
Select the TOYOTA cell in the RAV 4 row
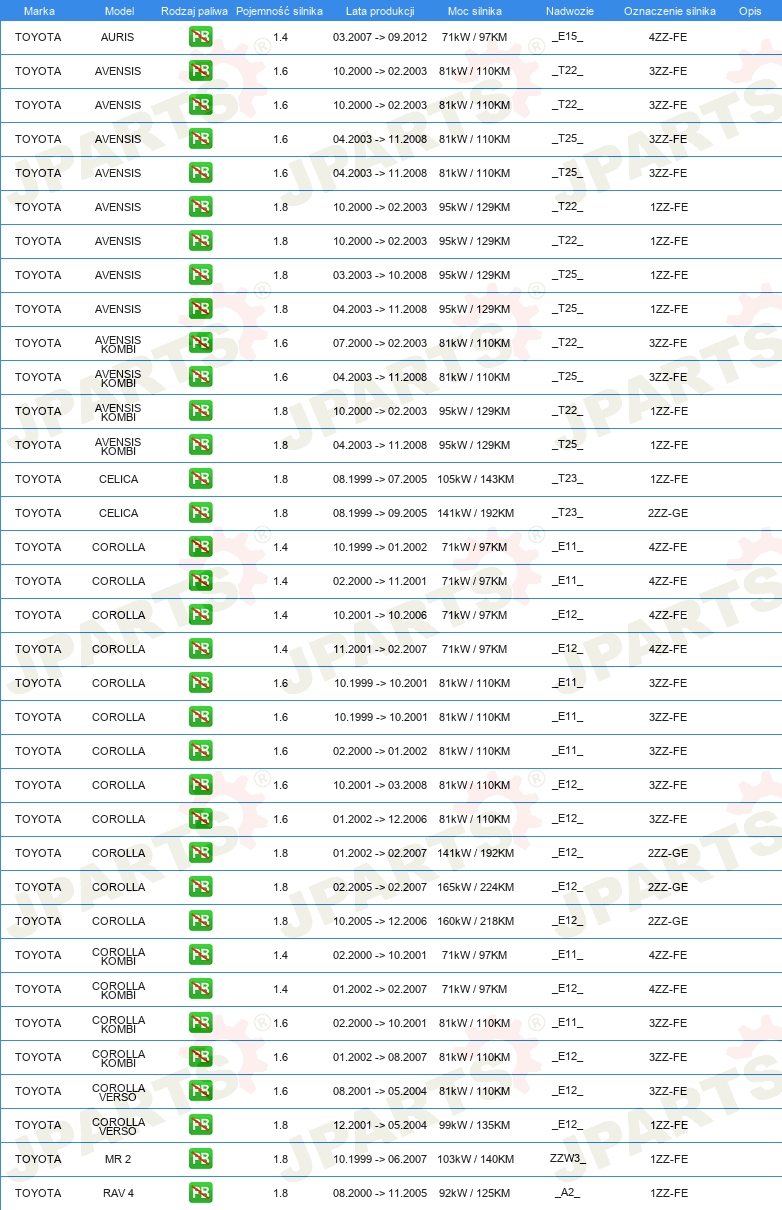pyautogui.click(x=38, y=1193)
